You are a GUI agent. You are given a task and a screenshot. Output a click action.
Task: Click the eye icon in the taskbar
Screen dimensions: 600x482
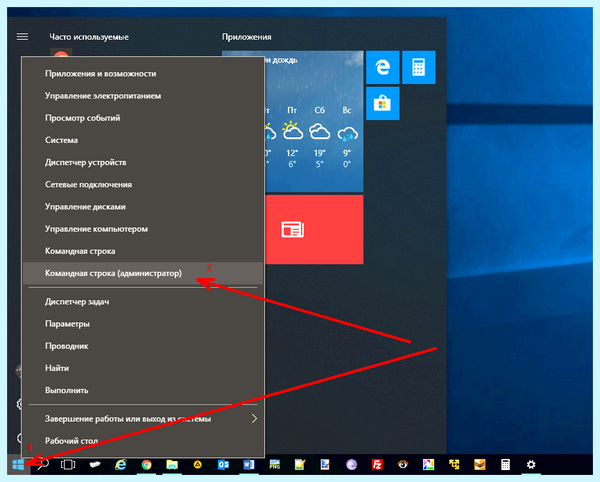pyautogui.click(x=403, y=464)
